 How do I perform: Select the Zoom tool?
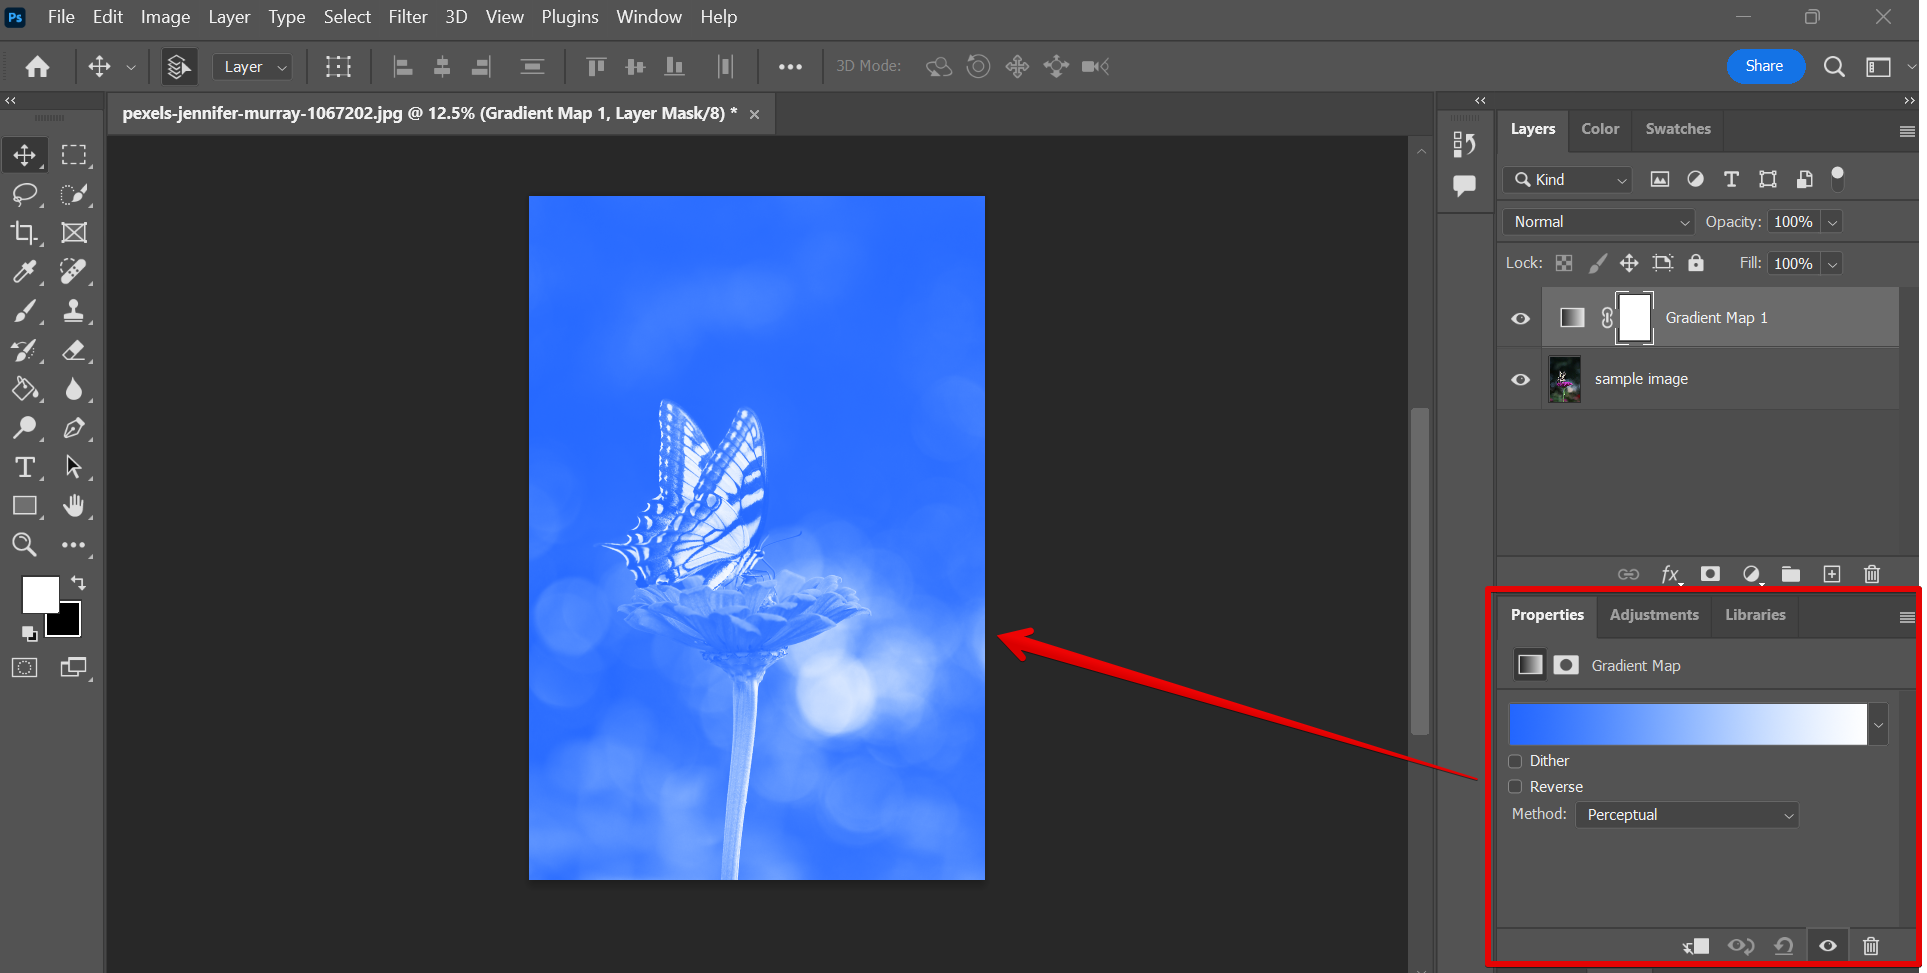(24, 545)
